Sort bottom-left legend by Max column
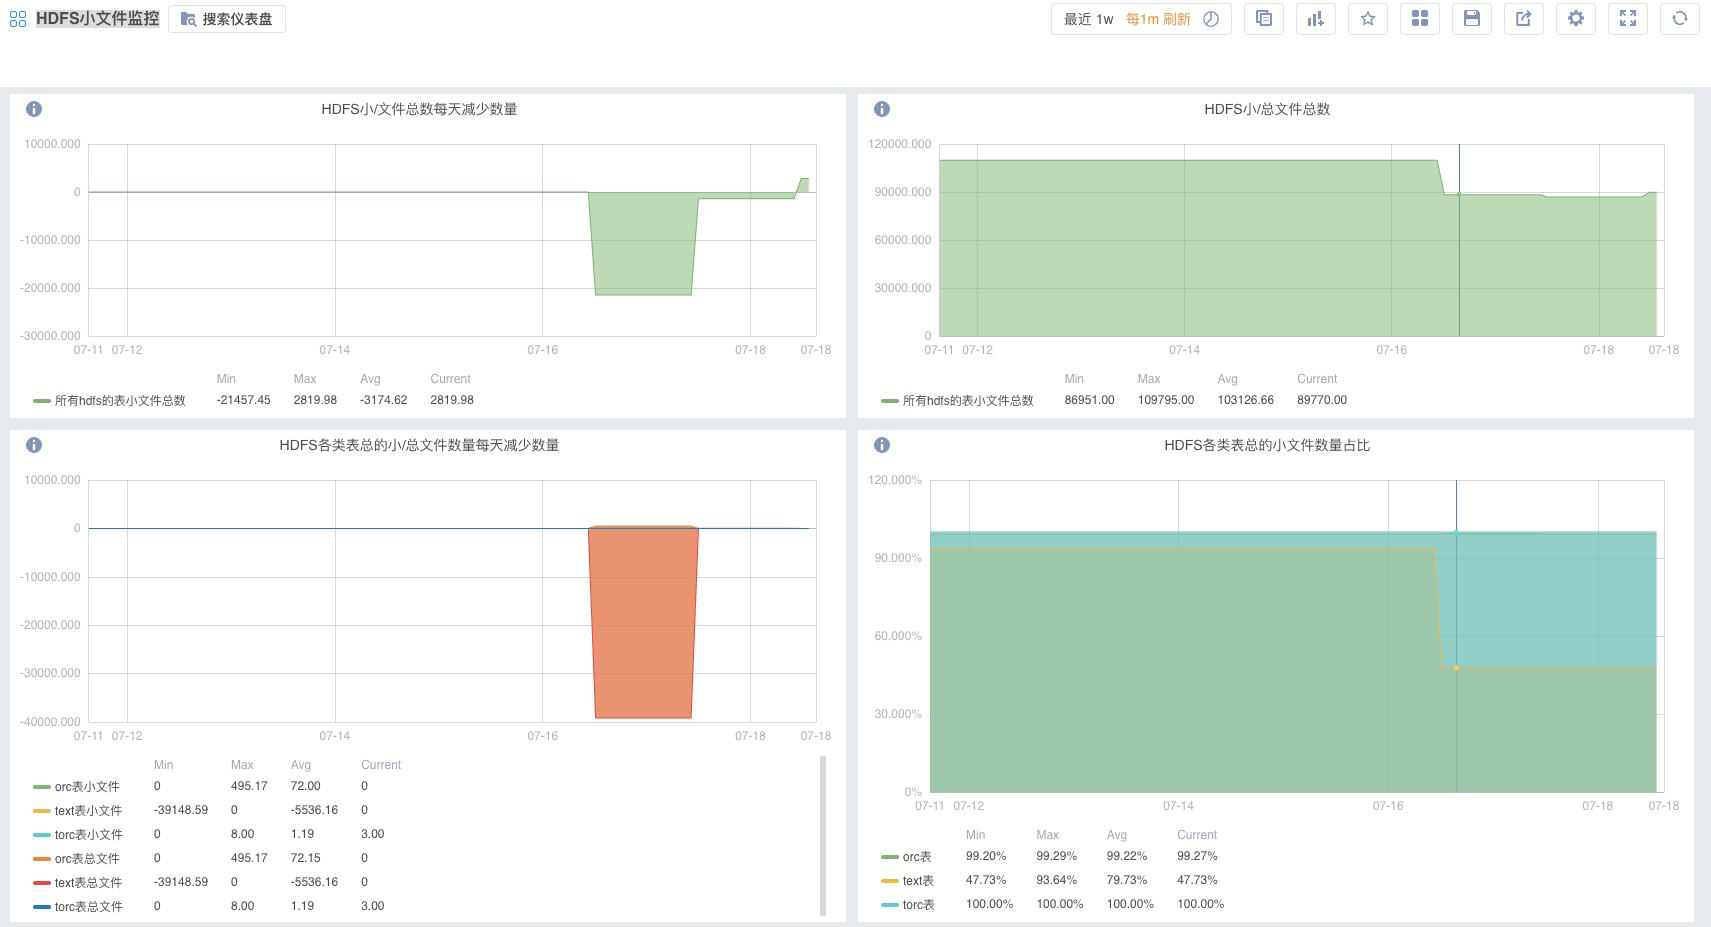The image size is (1711, 927). (242, 765)
